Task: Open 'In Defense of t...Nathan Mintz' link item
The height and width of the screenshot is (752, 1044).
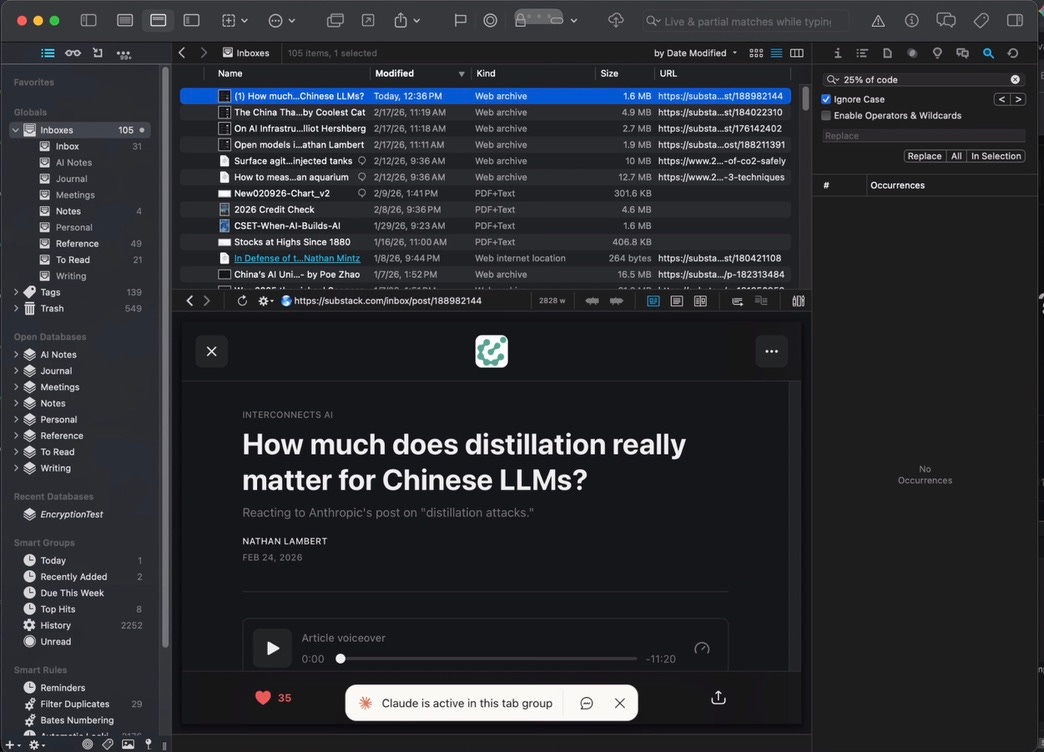Action: click(x=296, y=258)
